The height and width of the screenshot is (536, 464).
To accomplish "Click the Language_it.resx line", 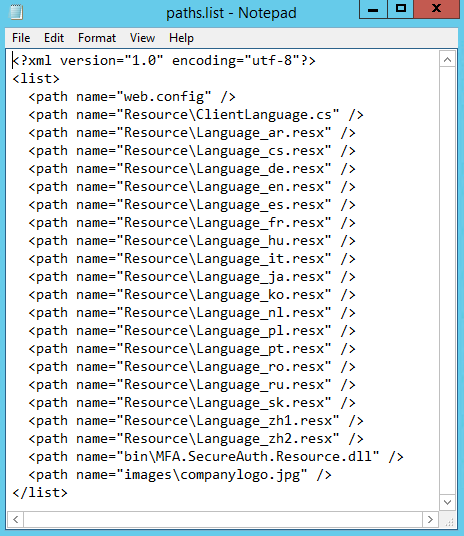I will (192, 259).
